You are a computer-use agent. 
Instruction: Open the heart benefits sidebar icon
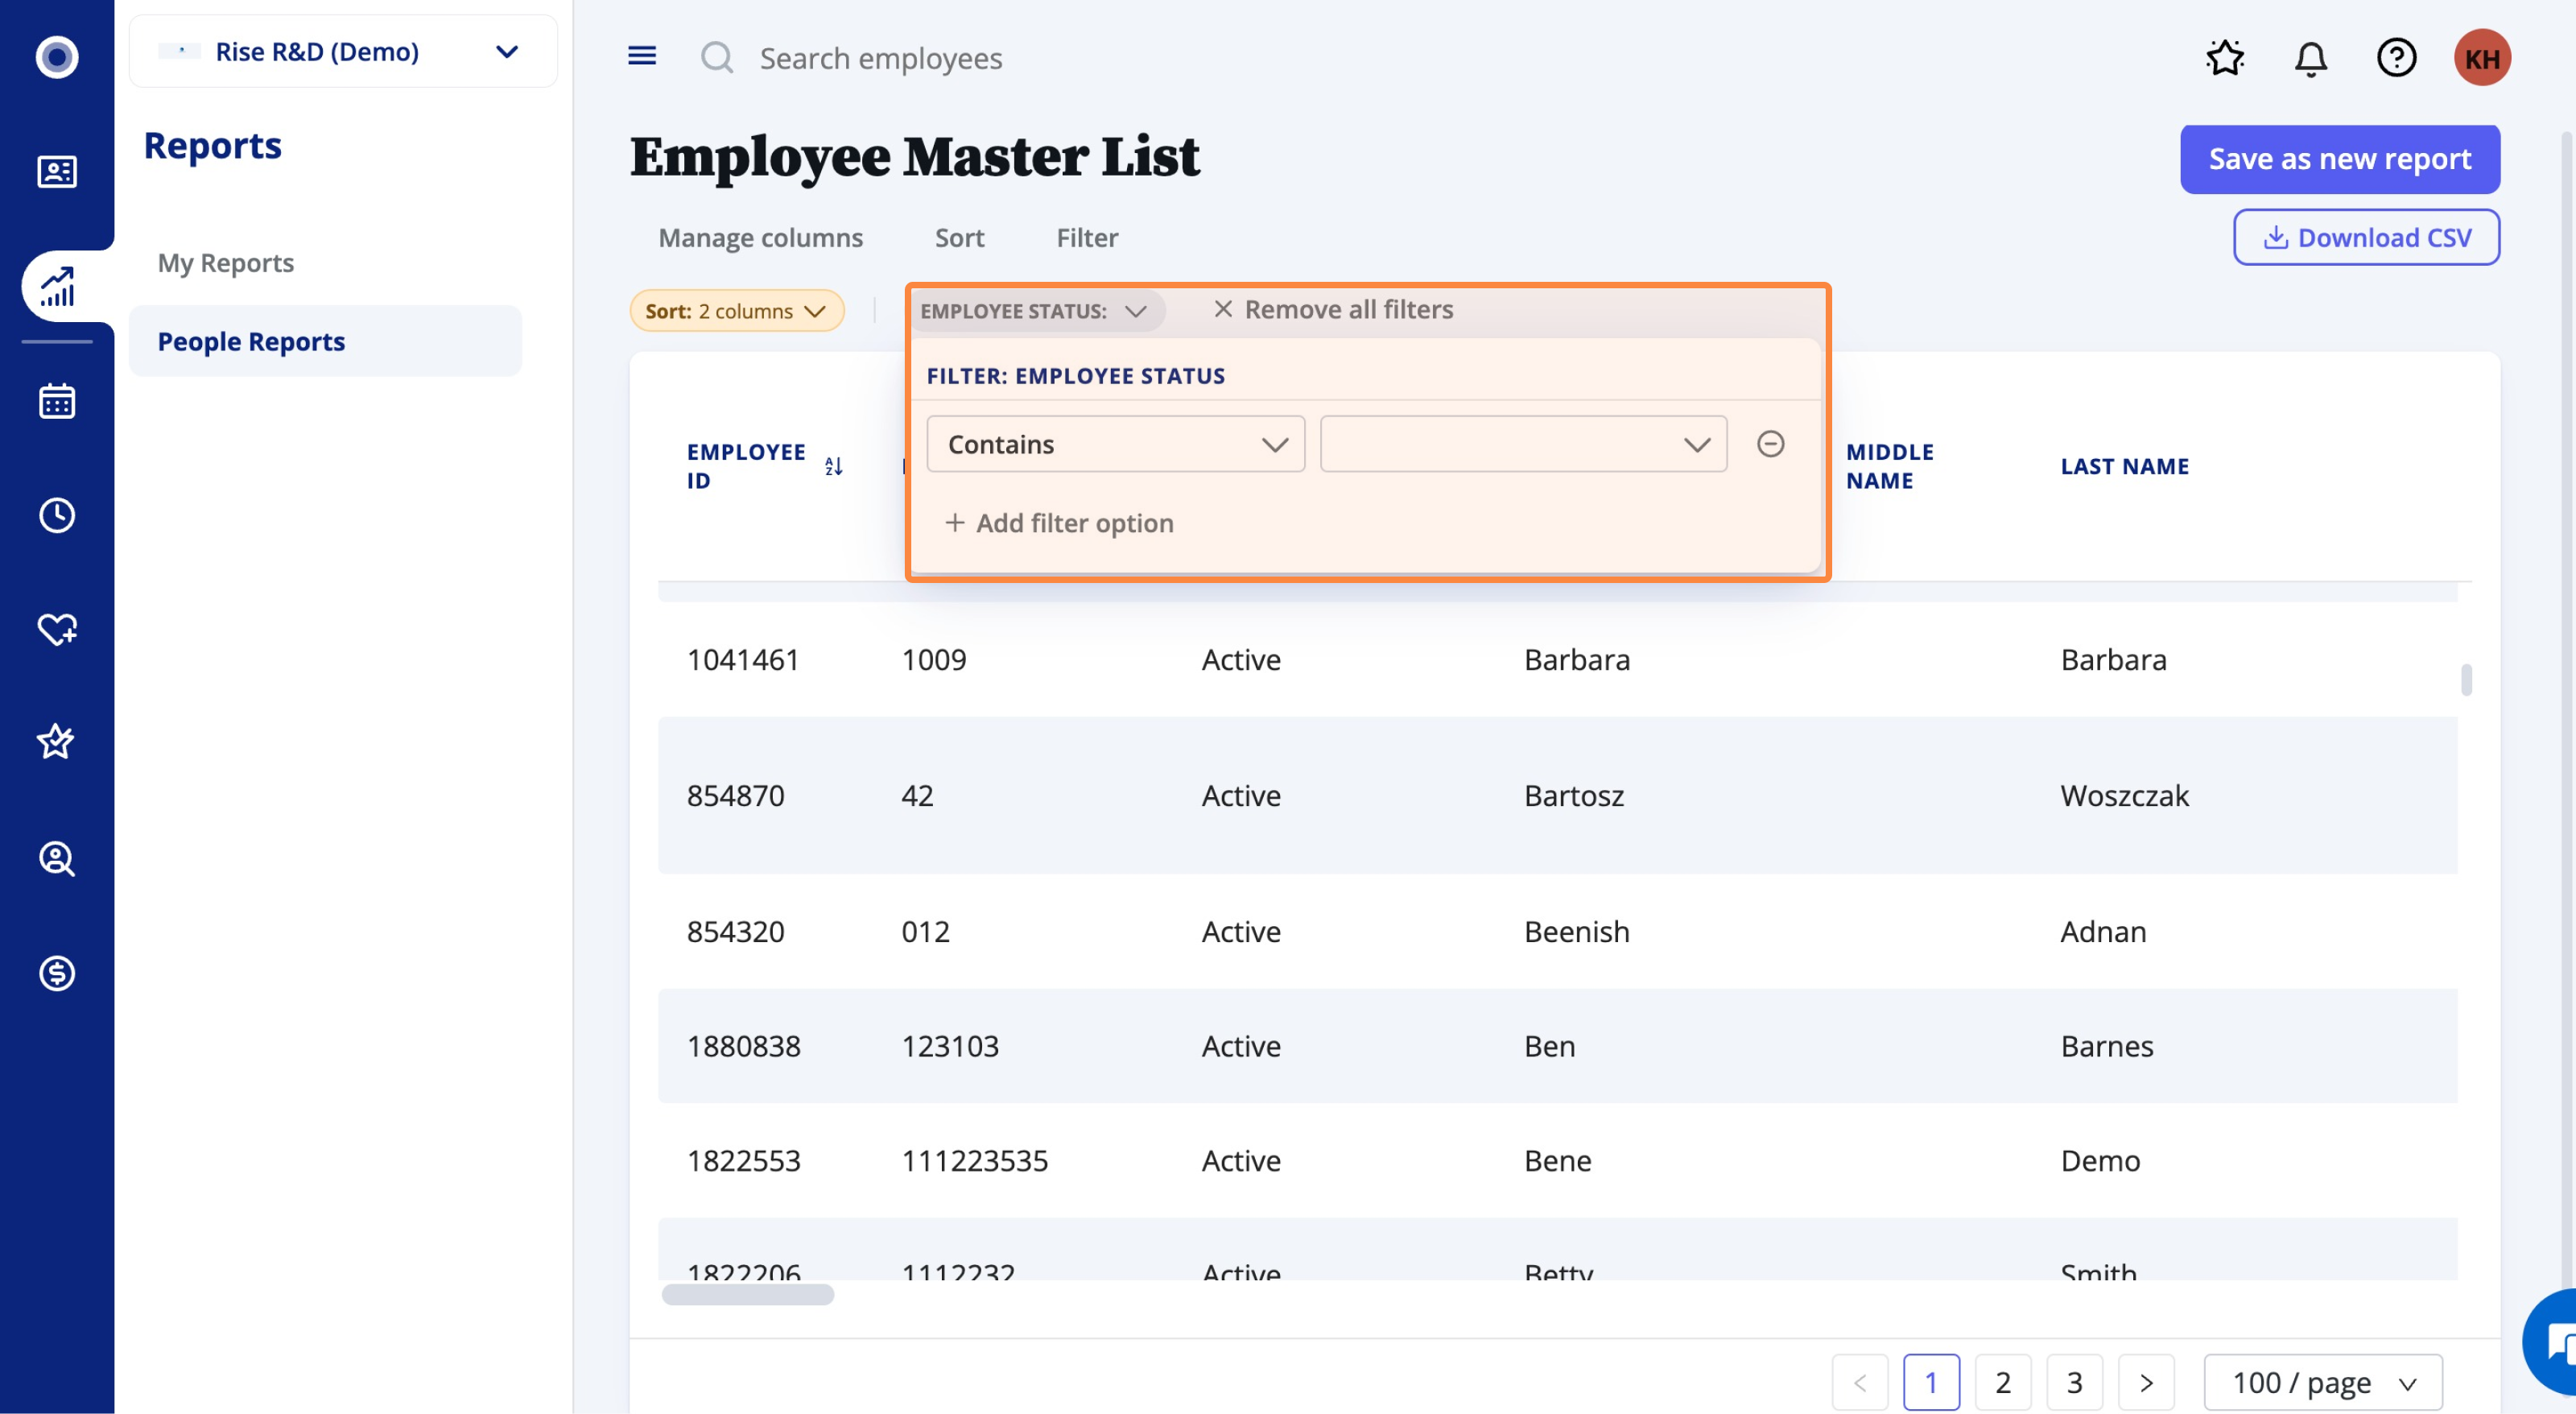coord(57,629)
